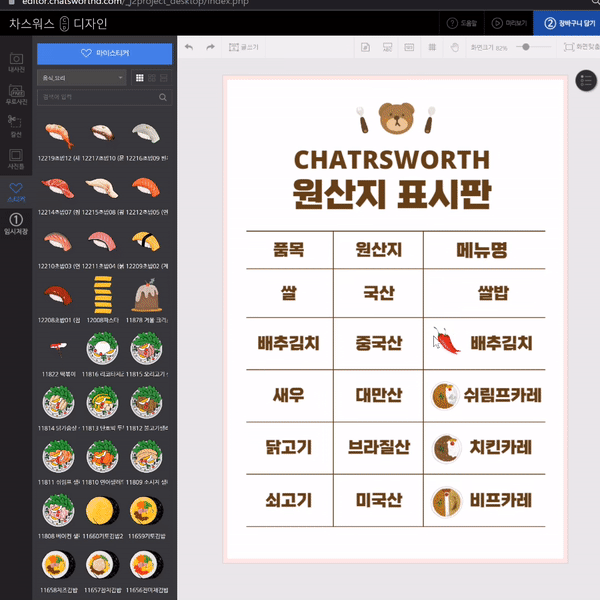The width and height of the screenshot is (600, 600).
Task: Click the redo arrow in toolbar
Action: coord(210,47)
